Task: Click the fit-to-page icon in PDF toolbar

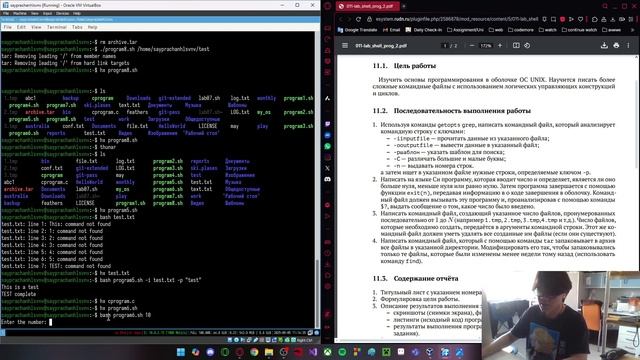Action: tap(516, 46)
